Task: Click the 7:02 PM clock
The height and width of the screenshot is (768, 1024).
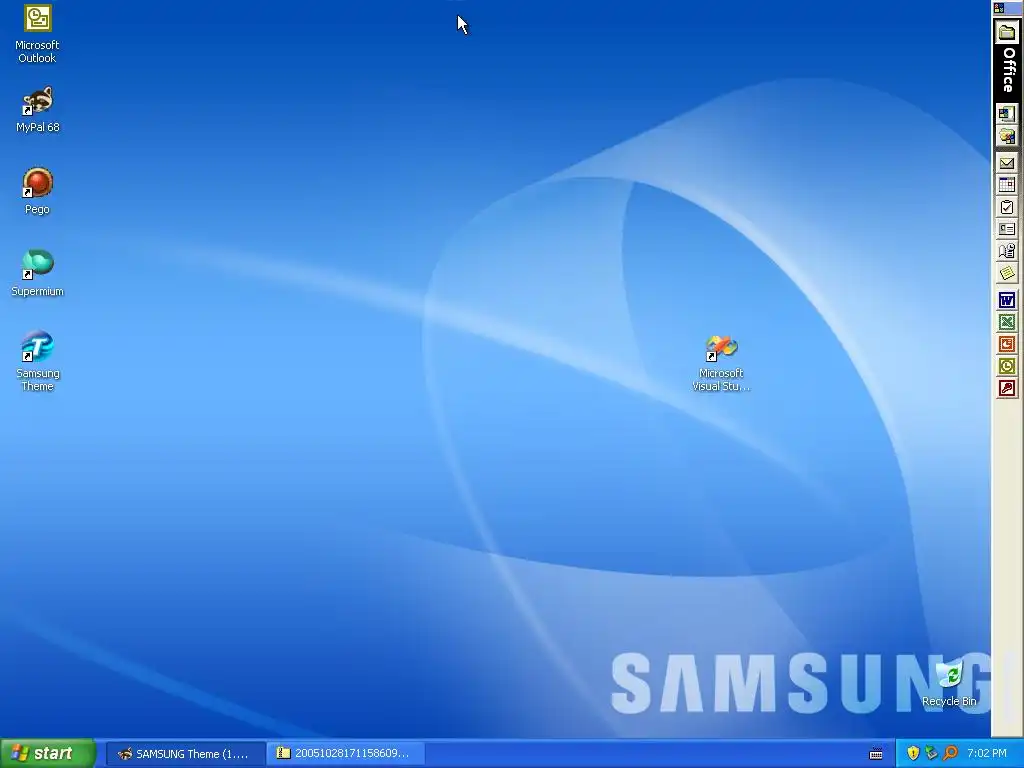Action: (x=987, y=754)
